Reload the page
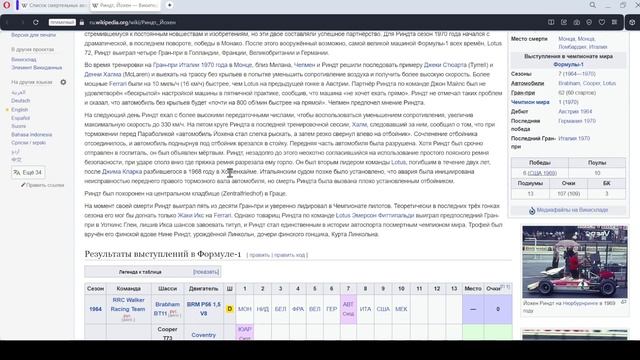The image size is (640, 360). coord(36,22)
